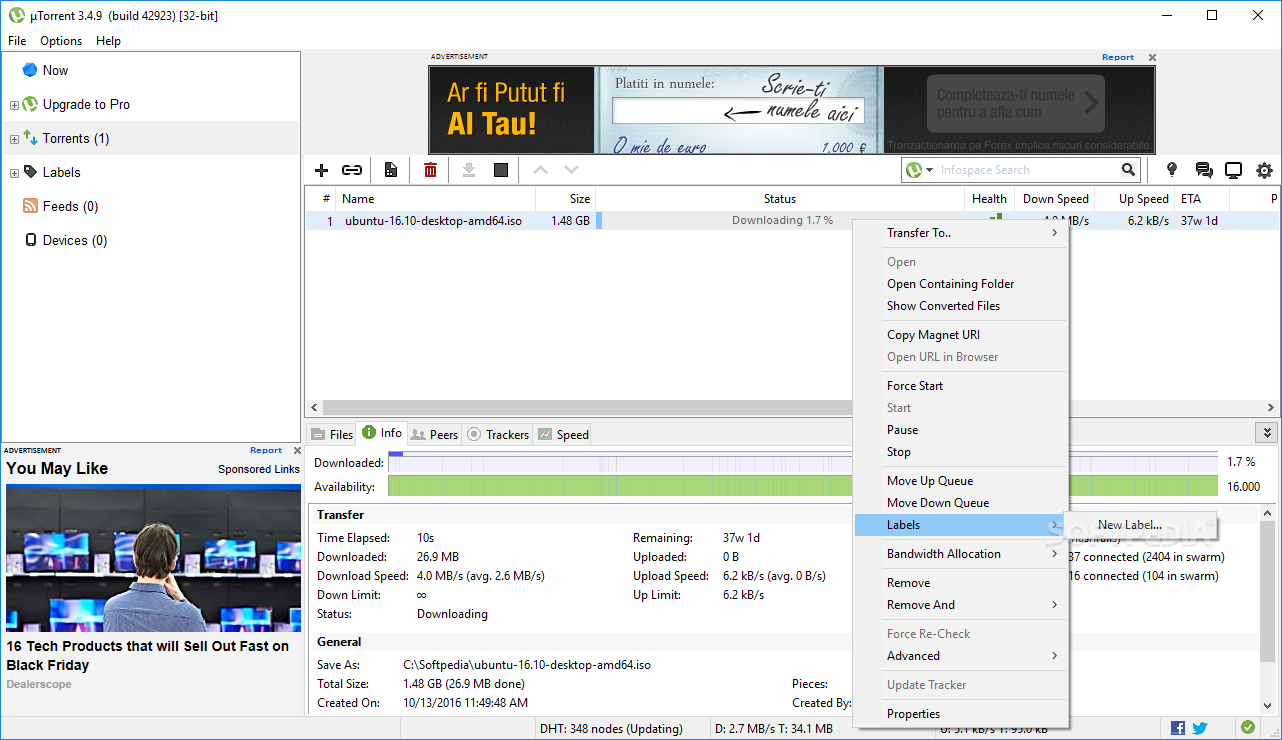The height and width of the screenshot is (740, 1282).
Task: Collapse the detail pane with the chevron button
Action: point(1267,433)
